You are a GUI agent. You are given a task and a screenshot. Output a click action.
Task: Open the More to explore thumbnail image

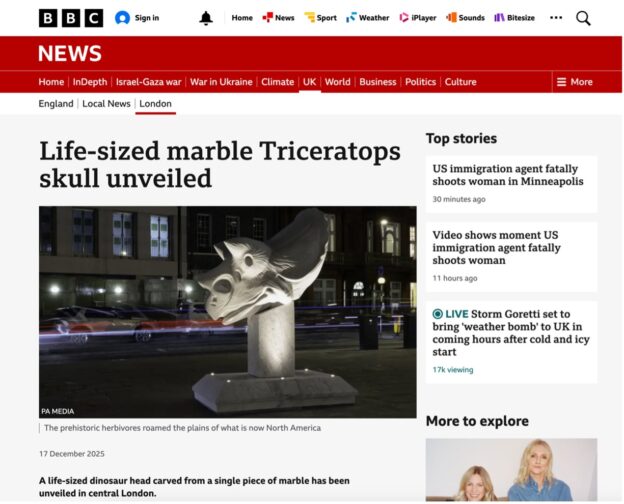(x=511, y=470)
